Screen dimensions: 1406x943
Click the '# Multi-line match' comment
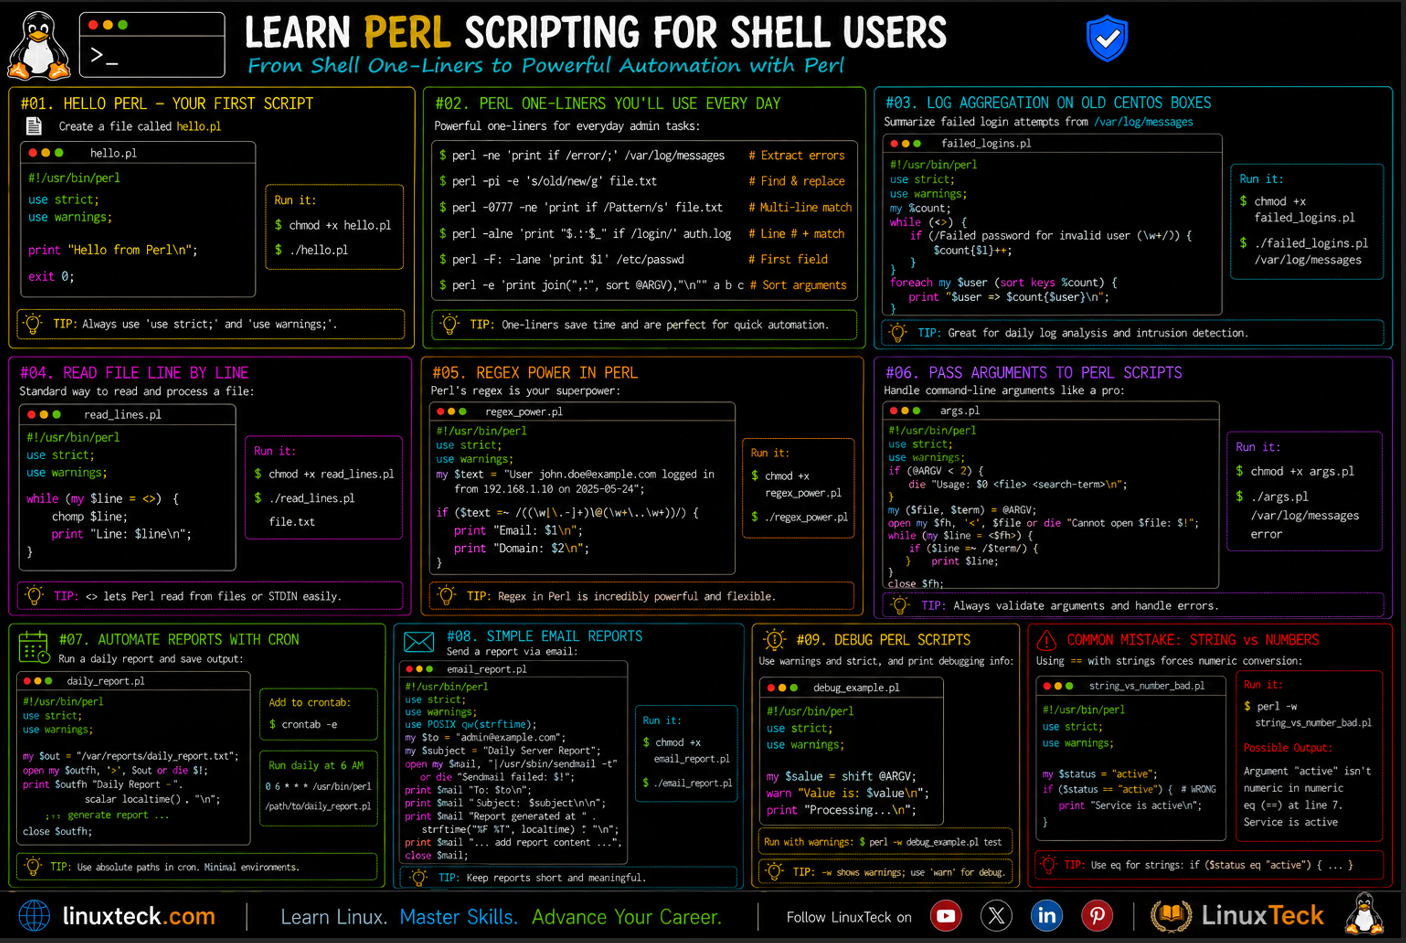pos(800,207)
